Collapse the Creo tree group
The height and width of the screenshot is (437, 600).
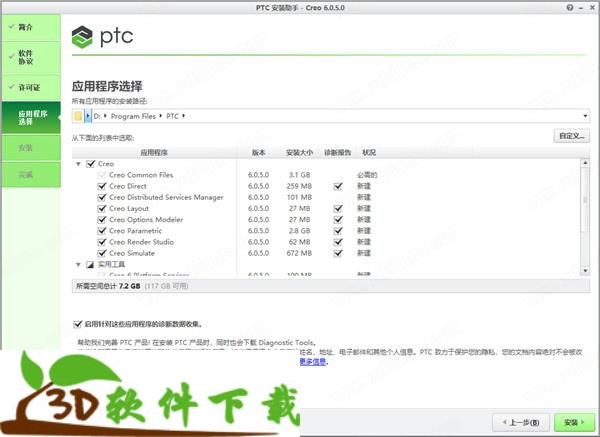78,164
